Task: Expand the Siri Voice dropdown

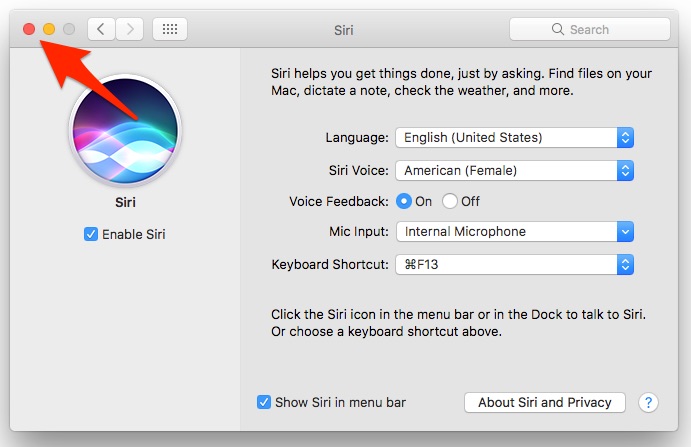Action: tap(515, 170)
